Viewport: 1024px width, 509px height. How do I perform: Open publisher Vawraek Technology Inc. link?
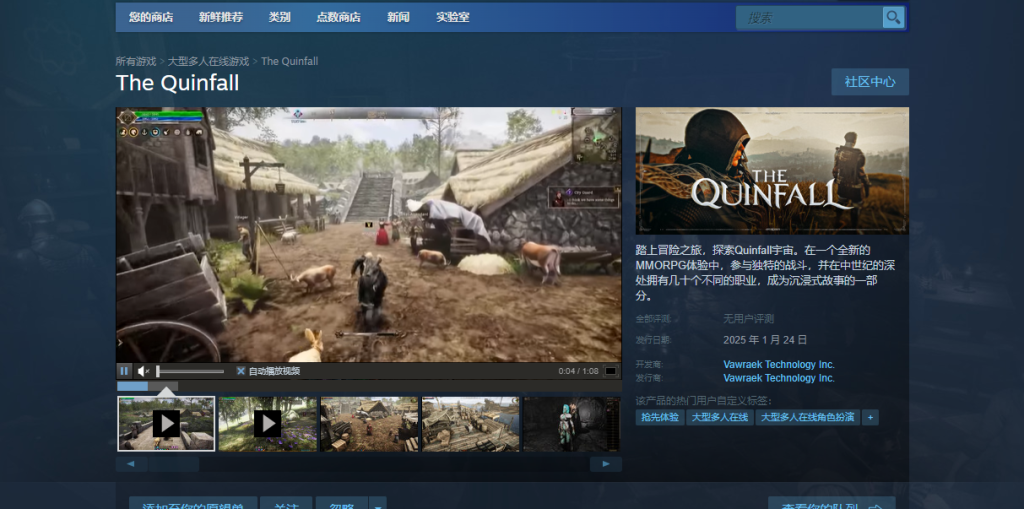click(x=778, y=378)
